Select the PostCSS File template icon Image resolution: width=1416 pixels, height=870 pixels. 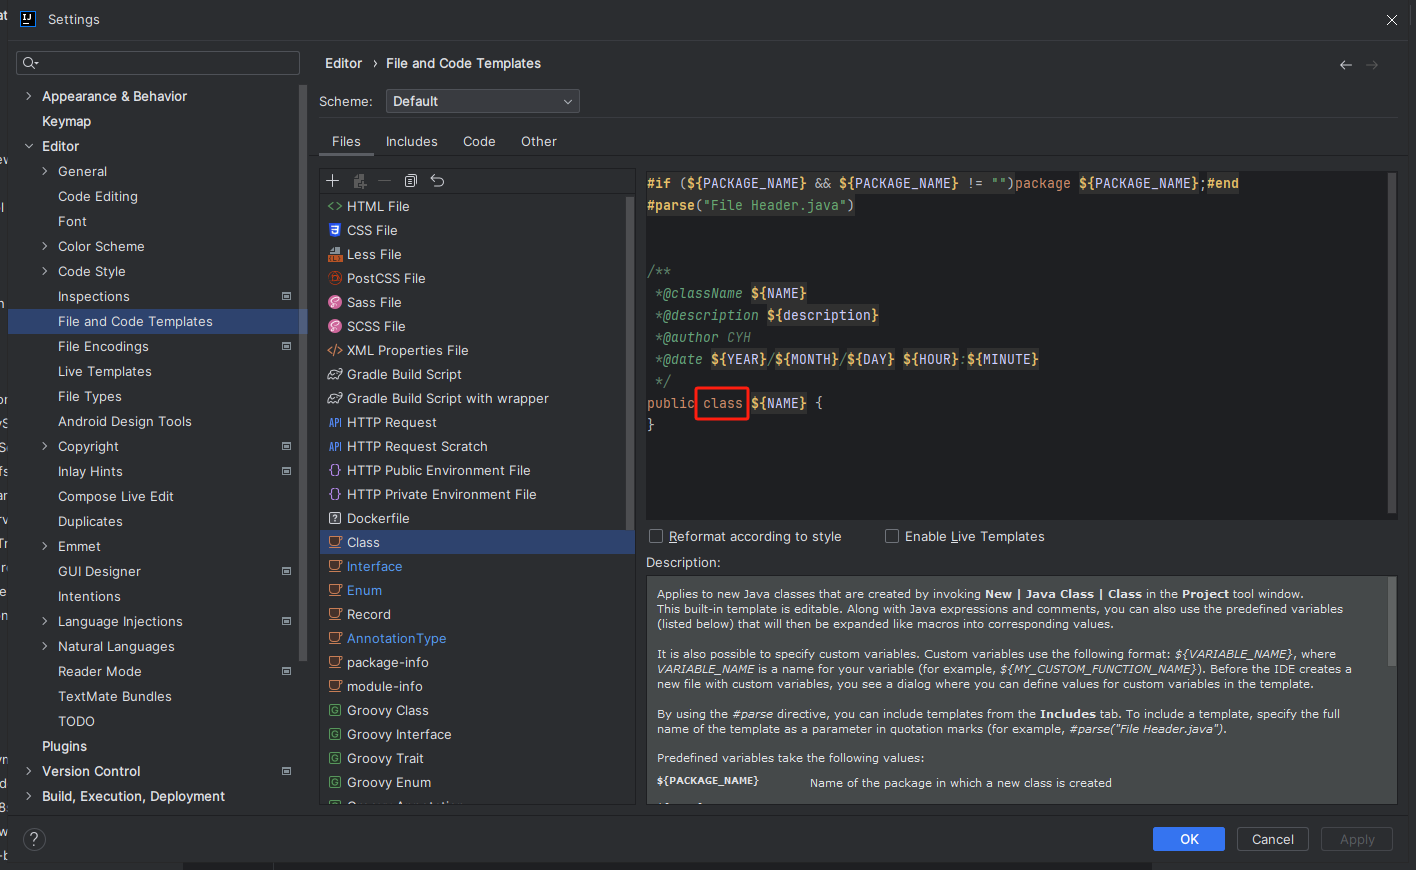click(335, 278)
